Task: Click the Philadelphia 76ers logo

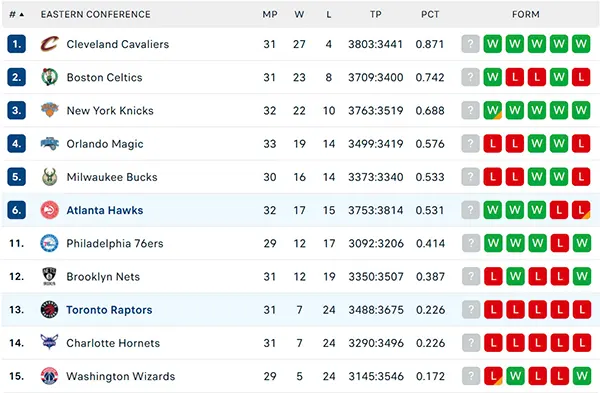Action: (x=49, y=243)
